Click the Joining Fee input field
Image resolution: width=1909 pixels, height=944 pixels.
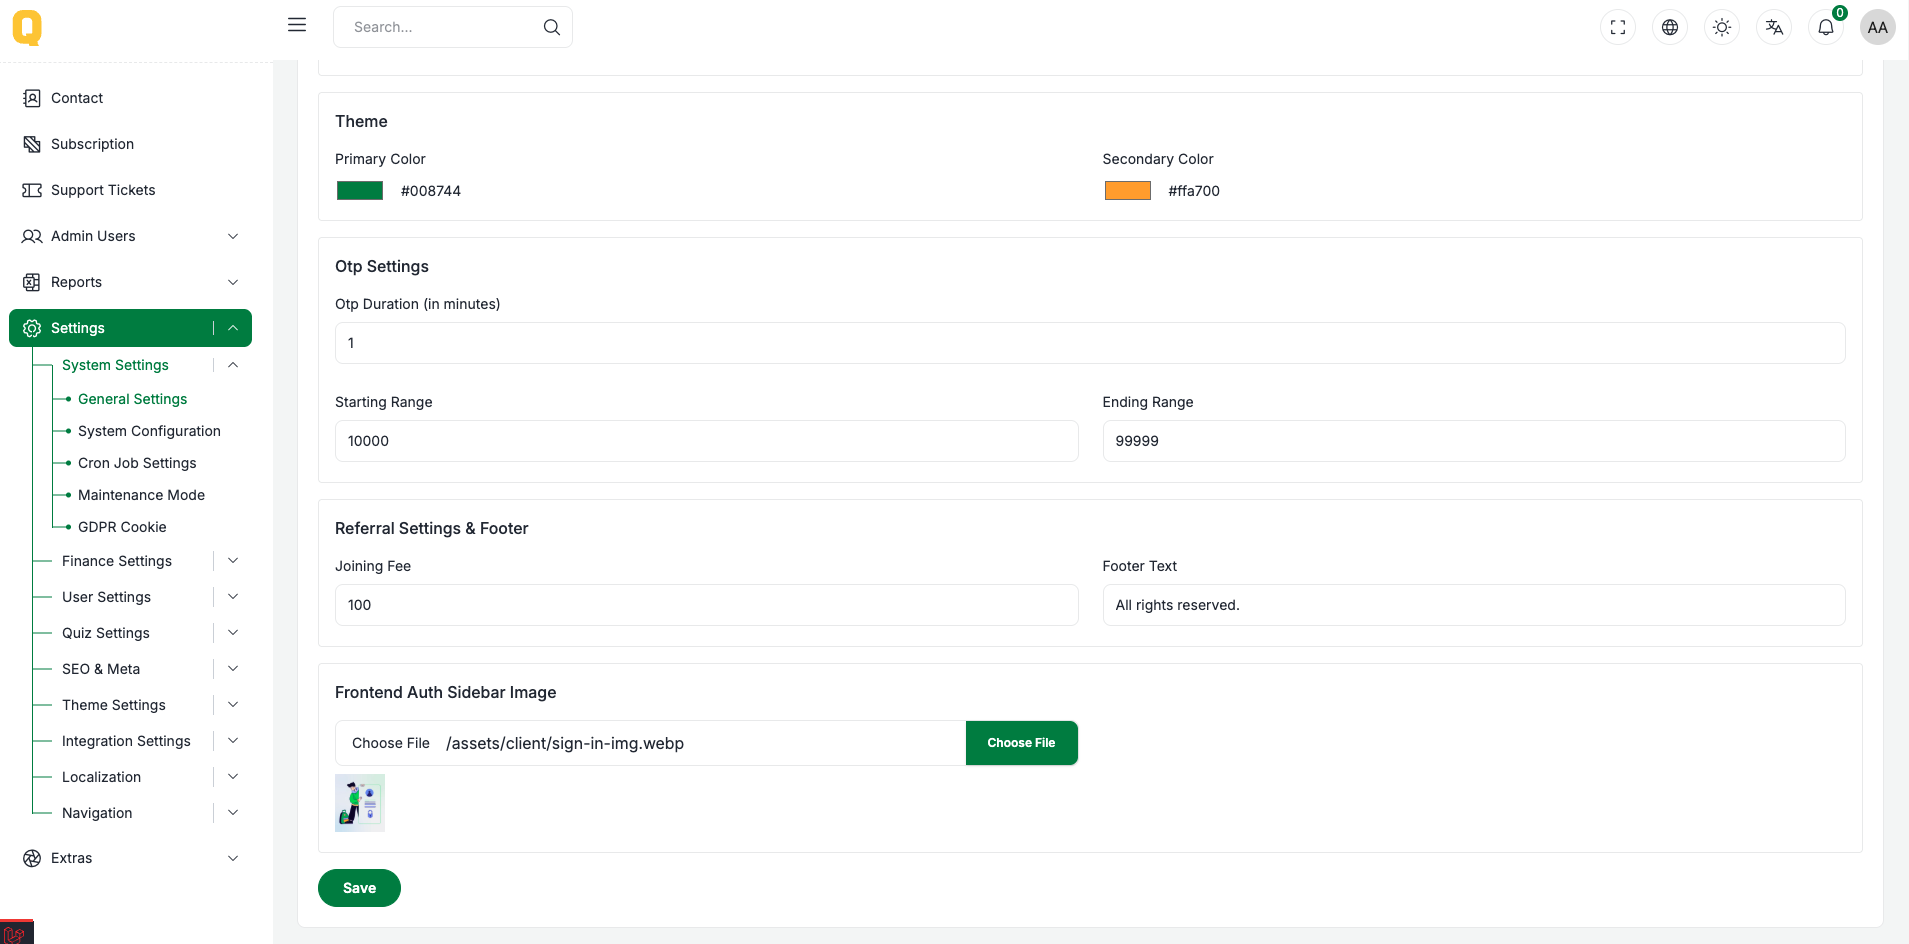[x=706, y=605]
